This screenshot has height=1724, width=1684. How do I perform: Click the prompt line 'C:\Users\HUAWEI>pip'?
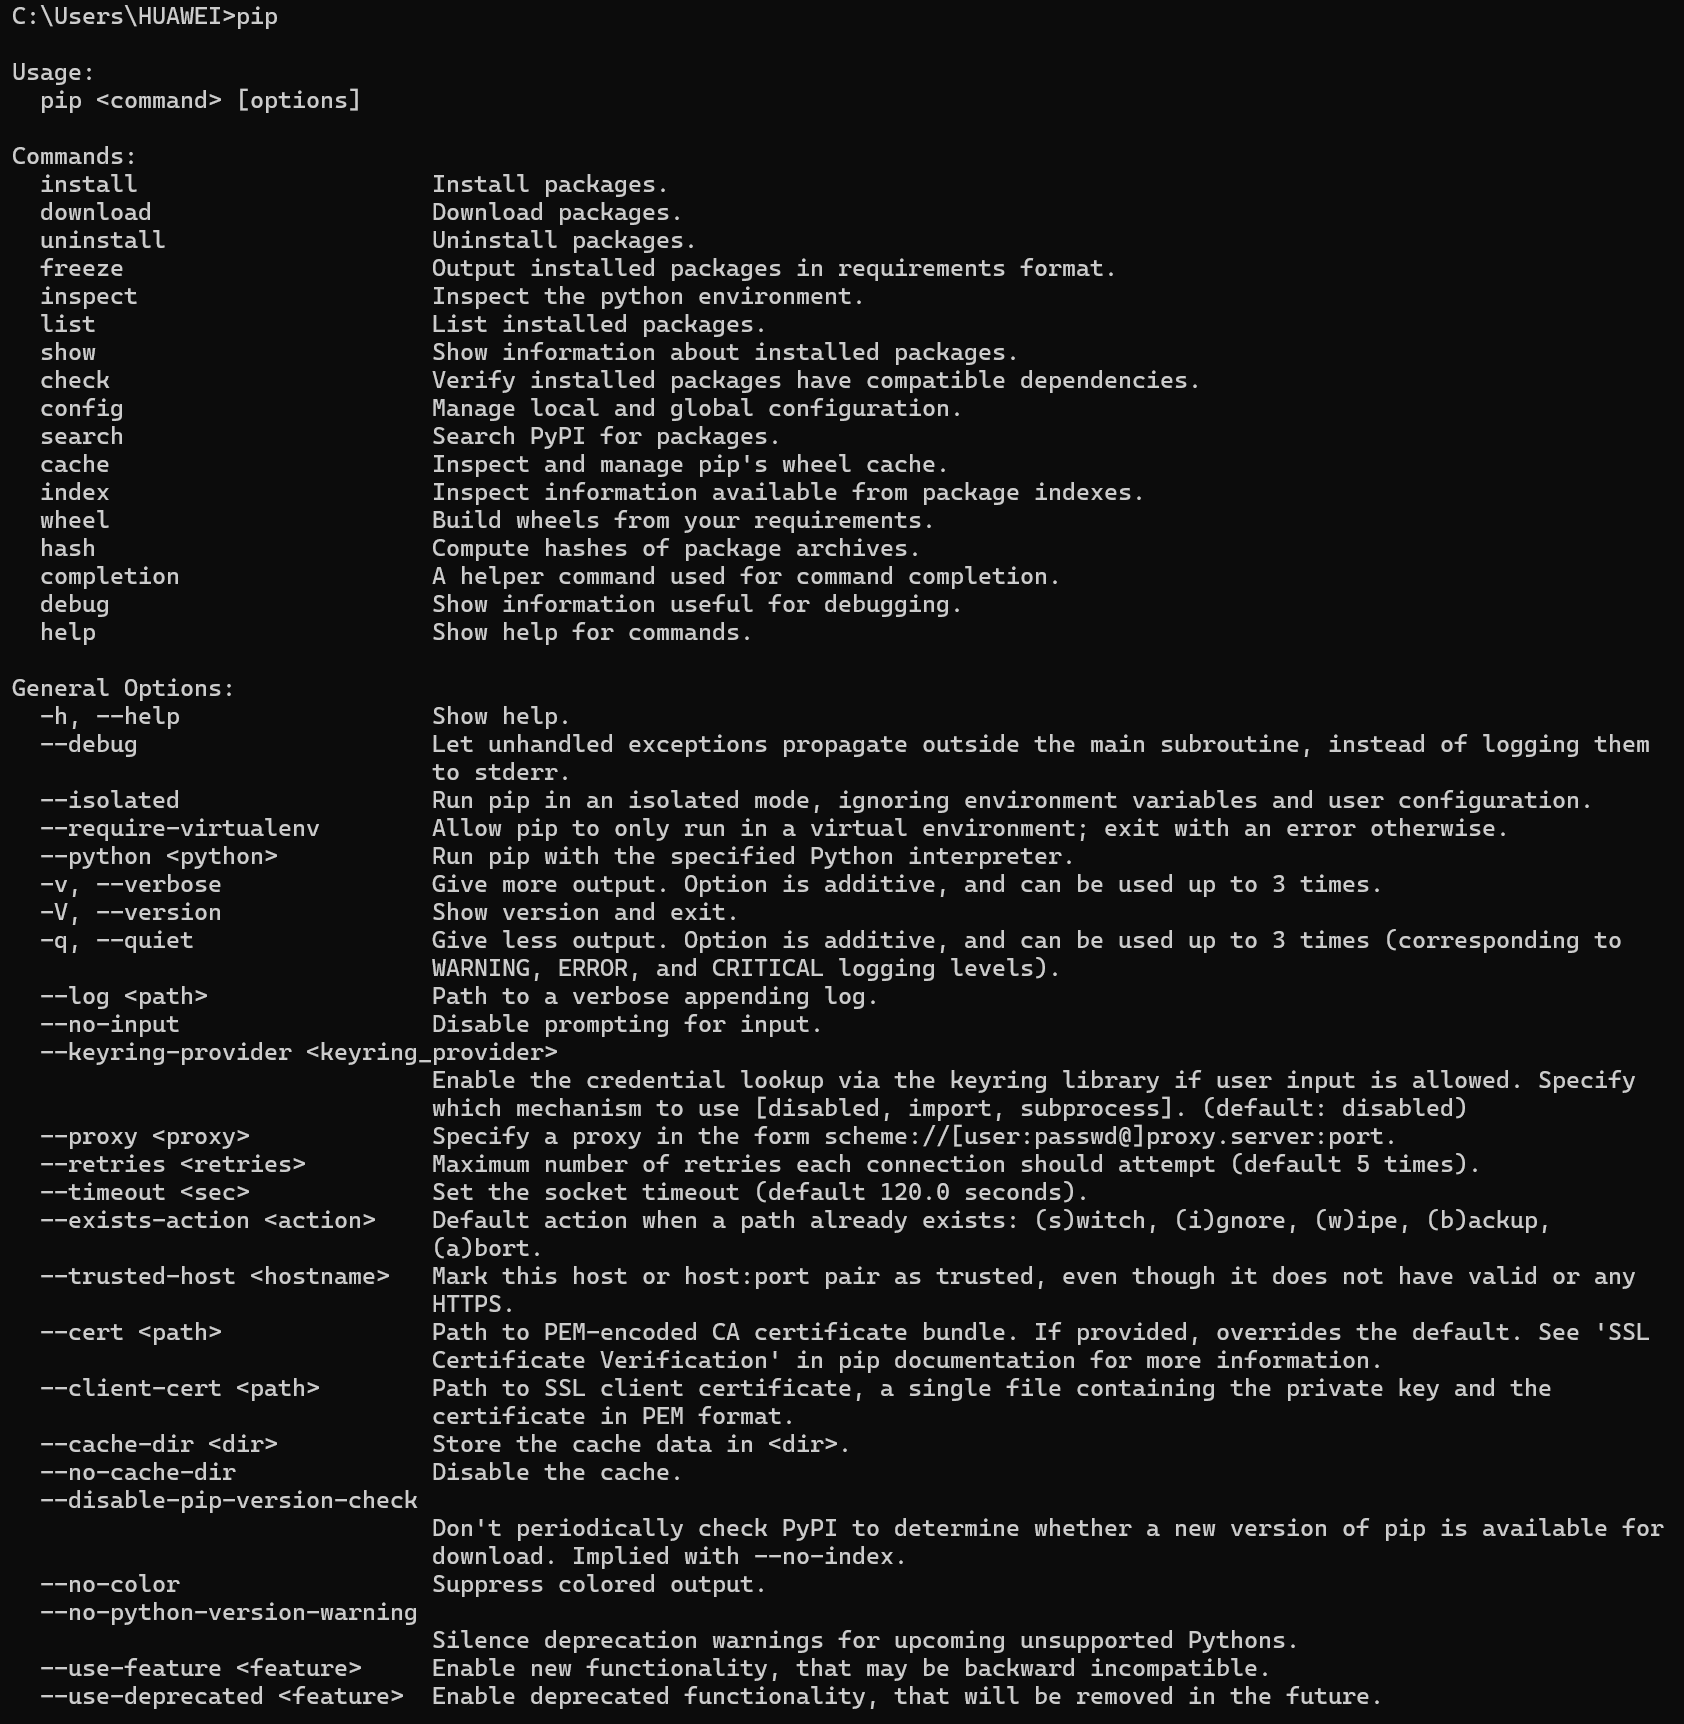[145, 17]
